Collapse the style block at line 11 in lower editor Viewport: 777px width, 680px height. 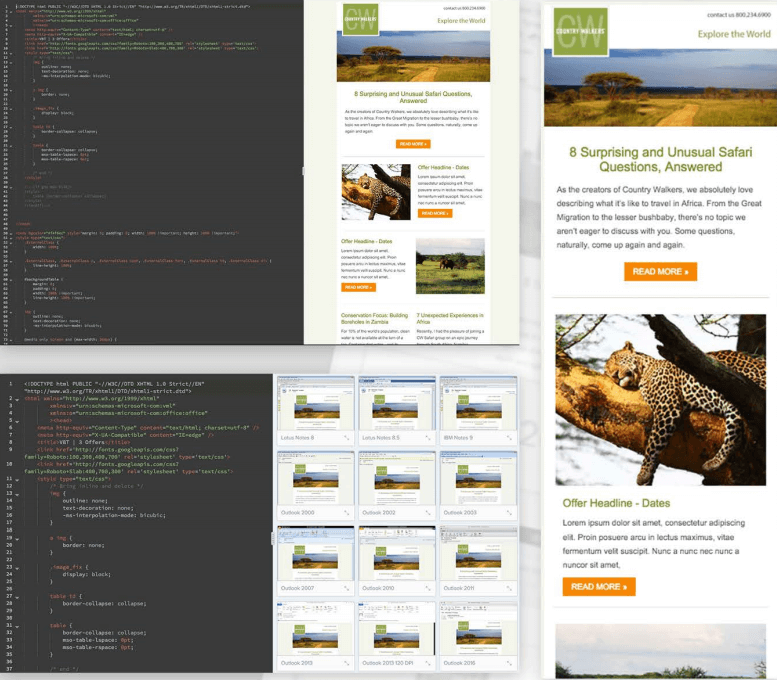(x=19, y=479)
